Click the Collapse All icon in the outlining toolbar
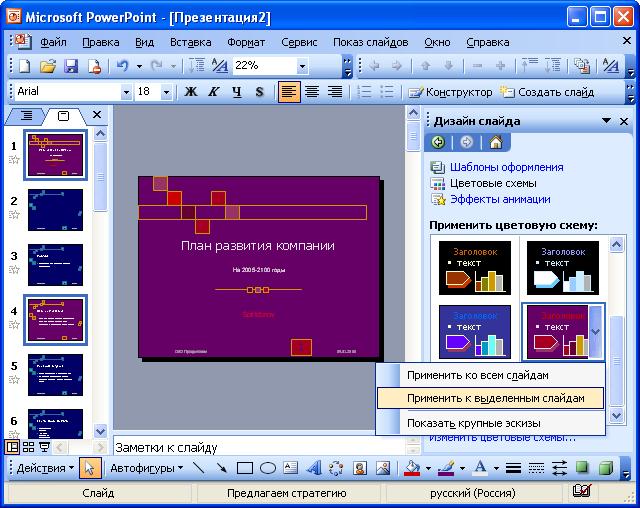This screenshot has width=640, height=508. coord(529,66)
